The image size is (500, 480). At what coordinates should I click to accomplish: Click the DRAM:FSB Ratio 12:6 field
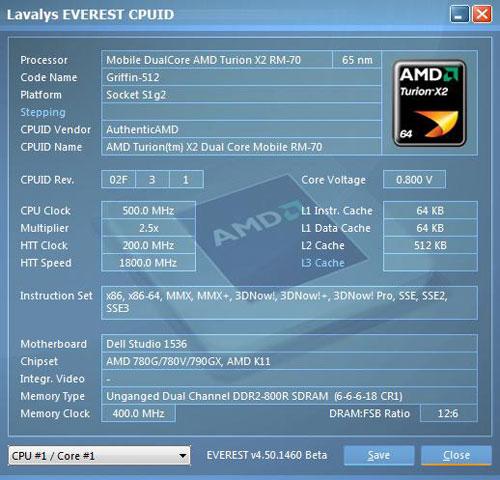pyautogui.click(x=449, y=413)
